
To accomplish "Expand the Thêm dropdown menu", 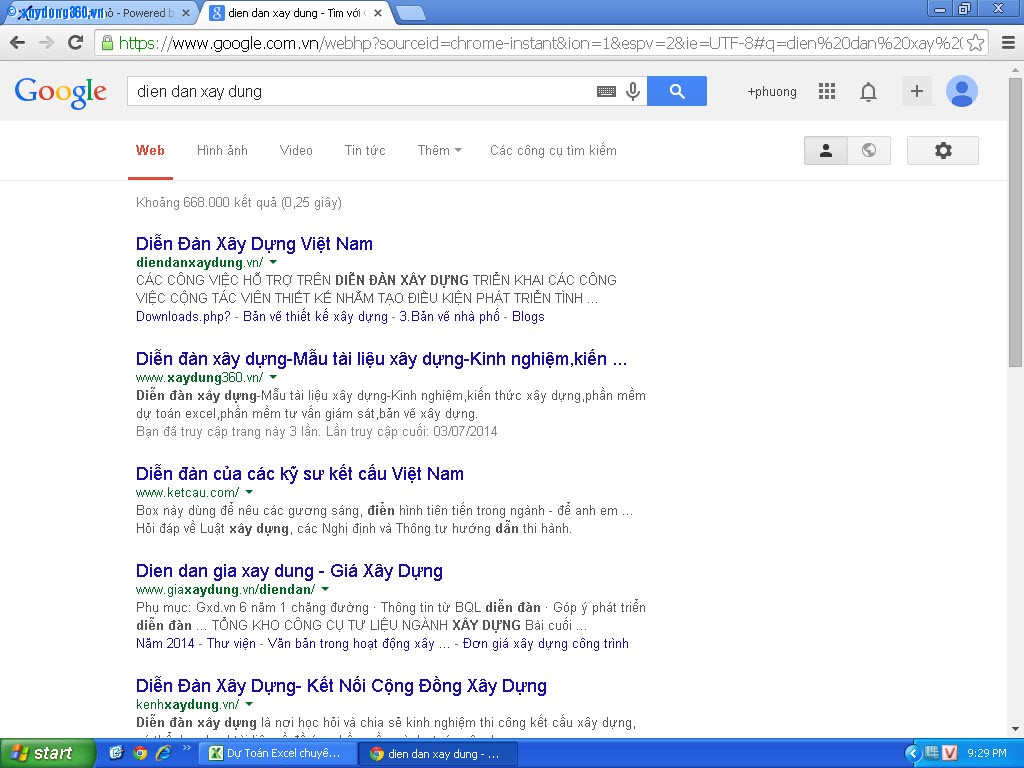I will (x=439, y=150).
